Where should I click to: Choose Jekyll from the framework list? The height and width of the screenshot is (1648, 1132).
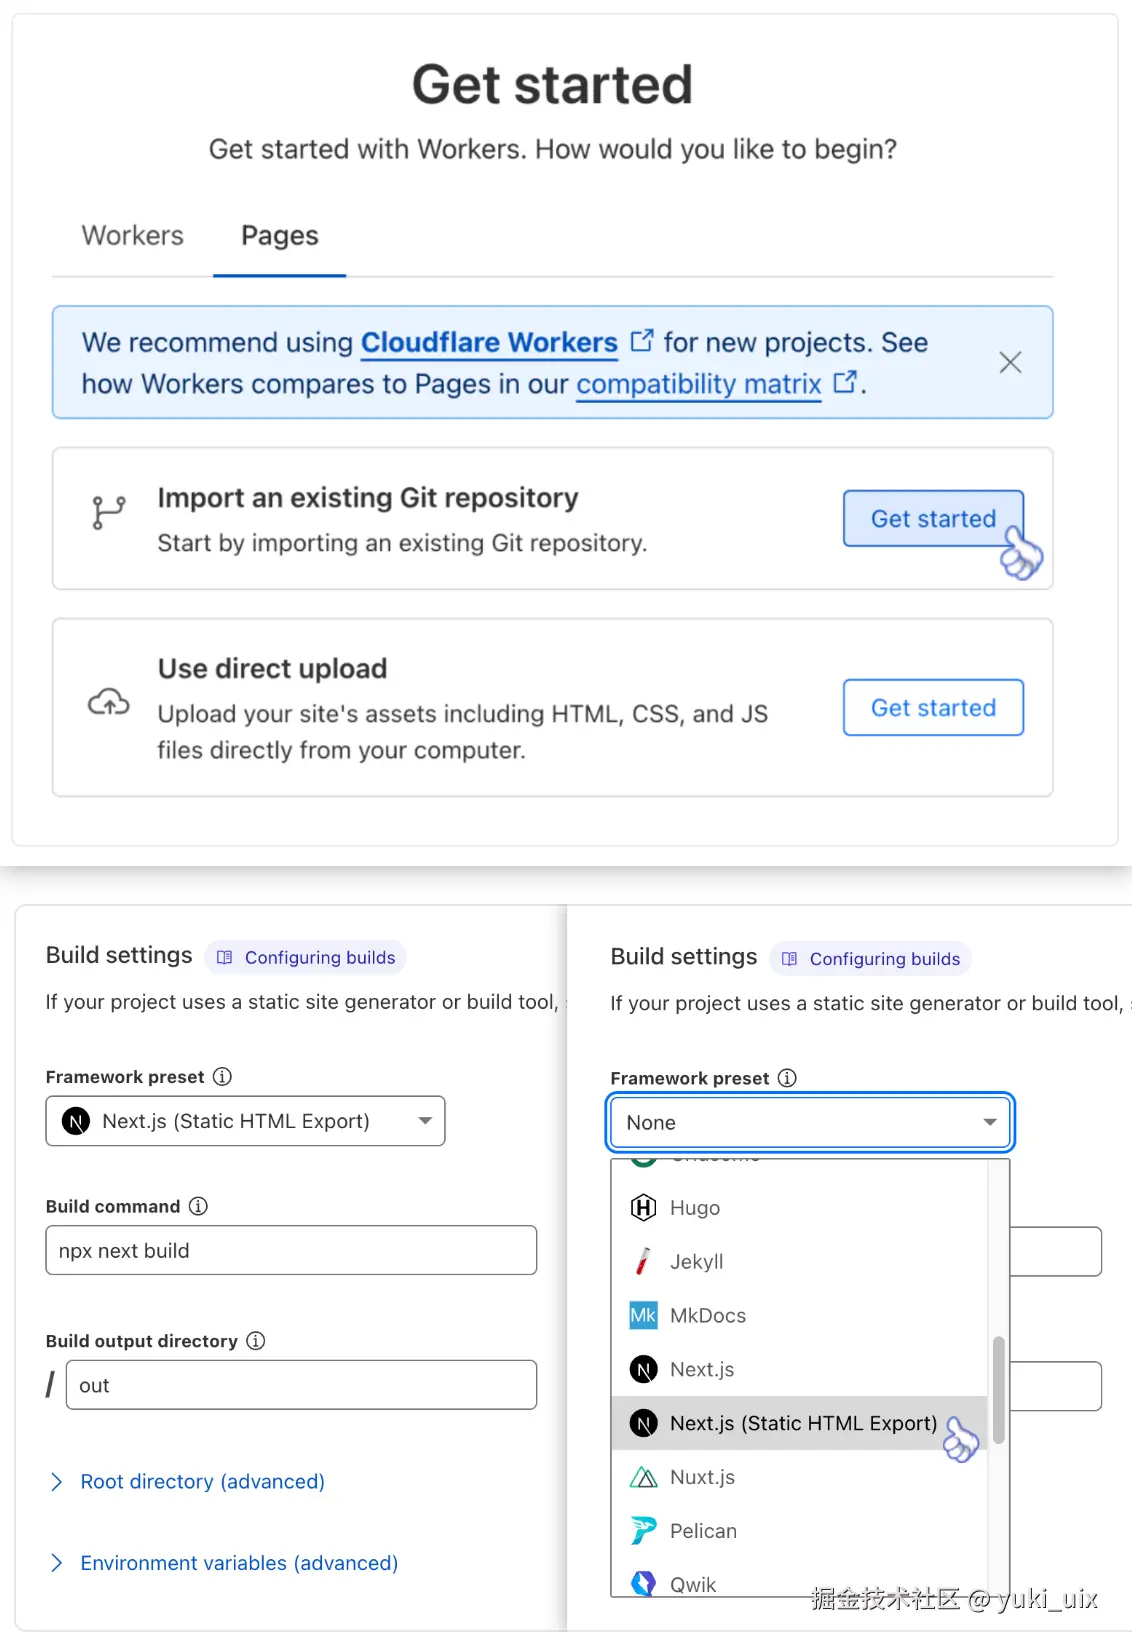[697, 1262]
